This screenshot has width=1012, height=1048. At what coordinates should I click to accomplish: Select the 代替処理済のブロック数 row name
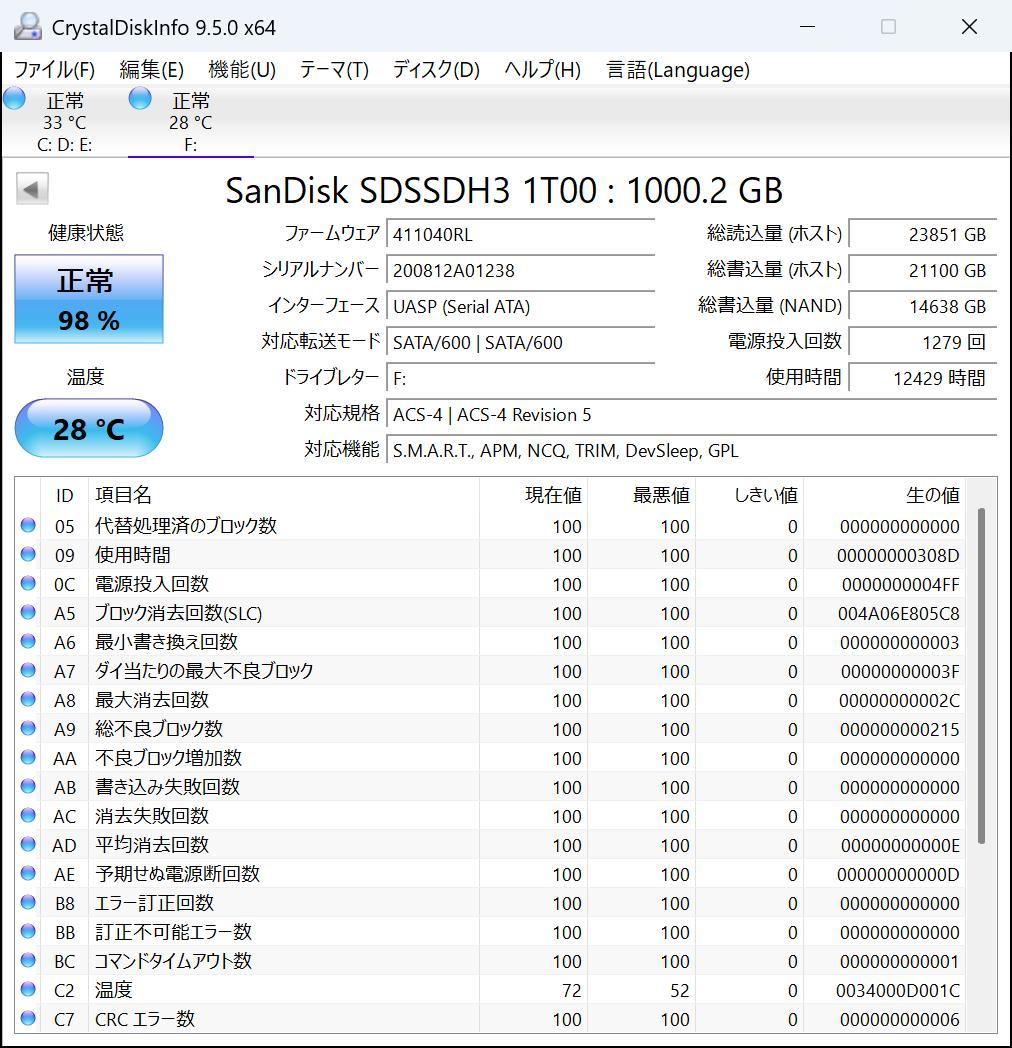tap(186, 526)
